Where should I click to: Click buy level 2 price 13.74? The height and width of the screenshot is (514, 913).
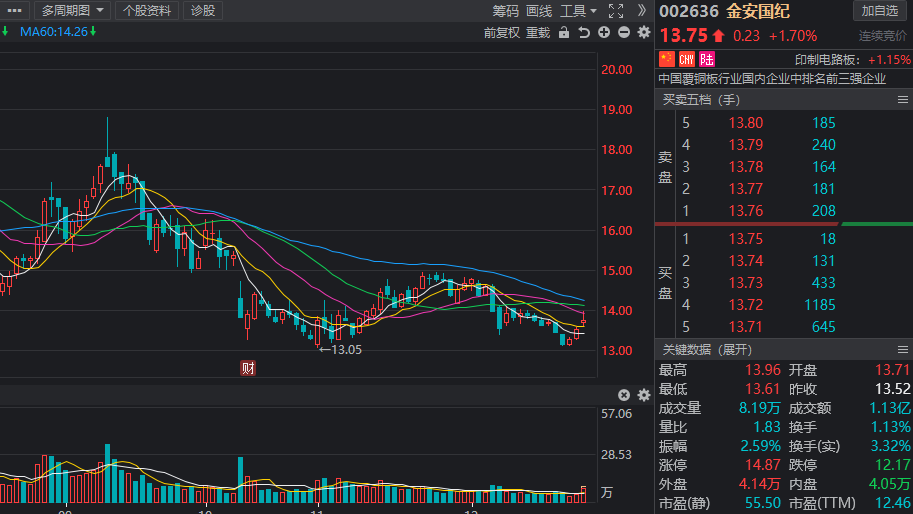(x=746, y=261)
